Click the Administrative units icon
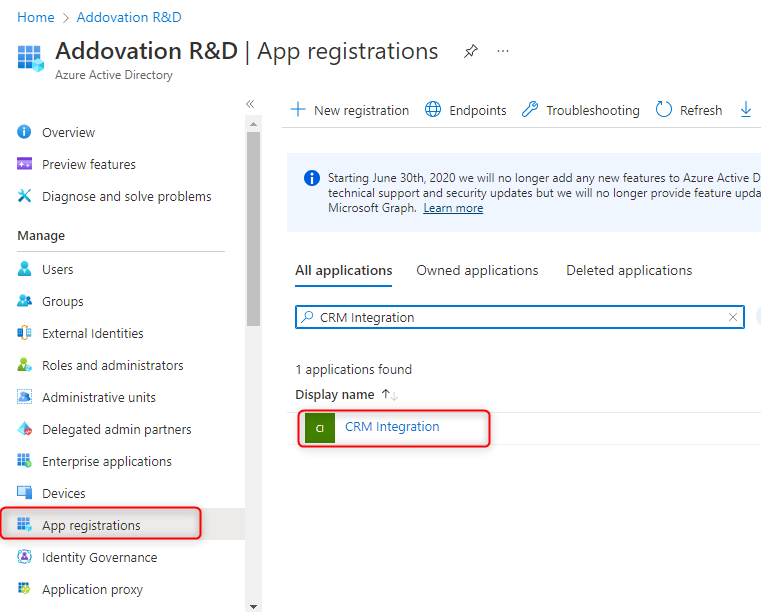 tap(24, 397)
